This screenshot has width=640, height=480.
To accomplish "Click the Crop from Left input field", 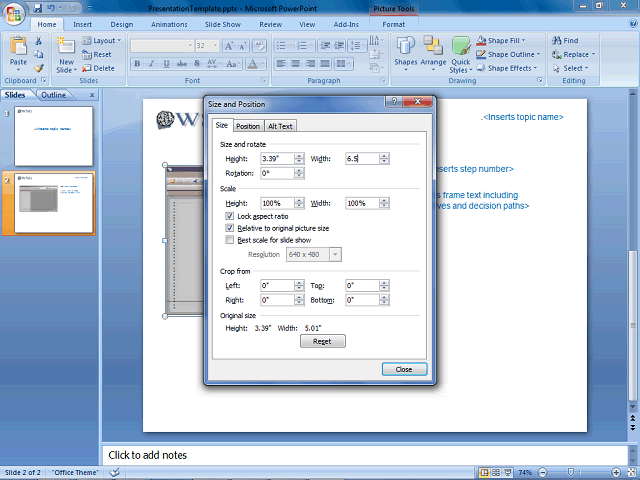I will [277, 285].
